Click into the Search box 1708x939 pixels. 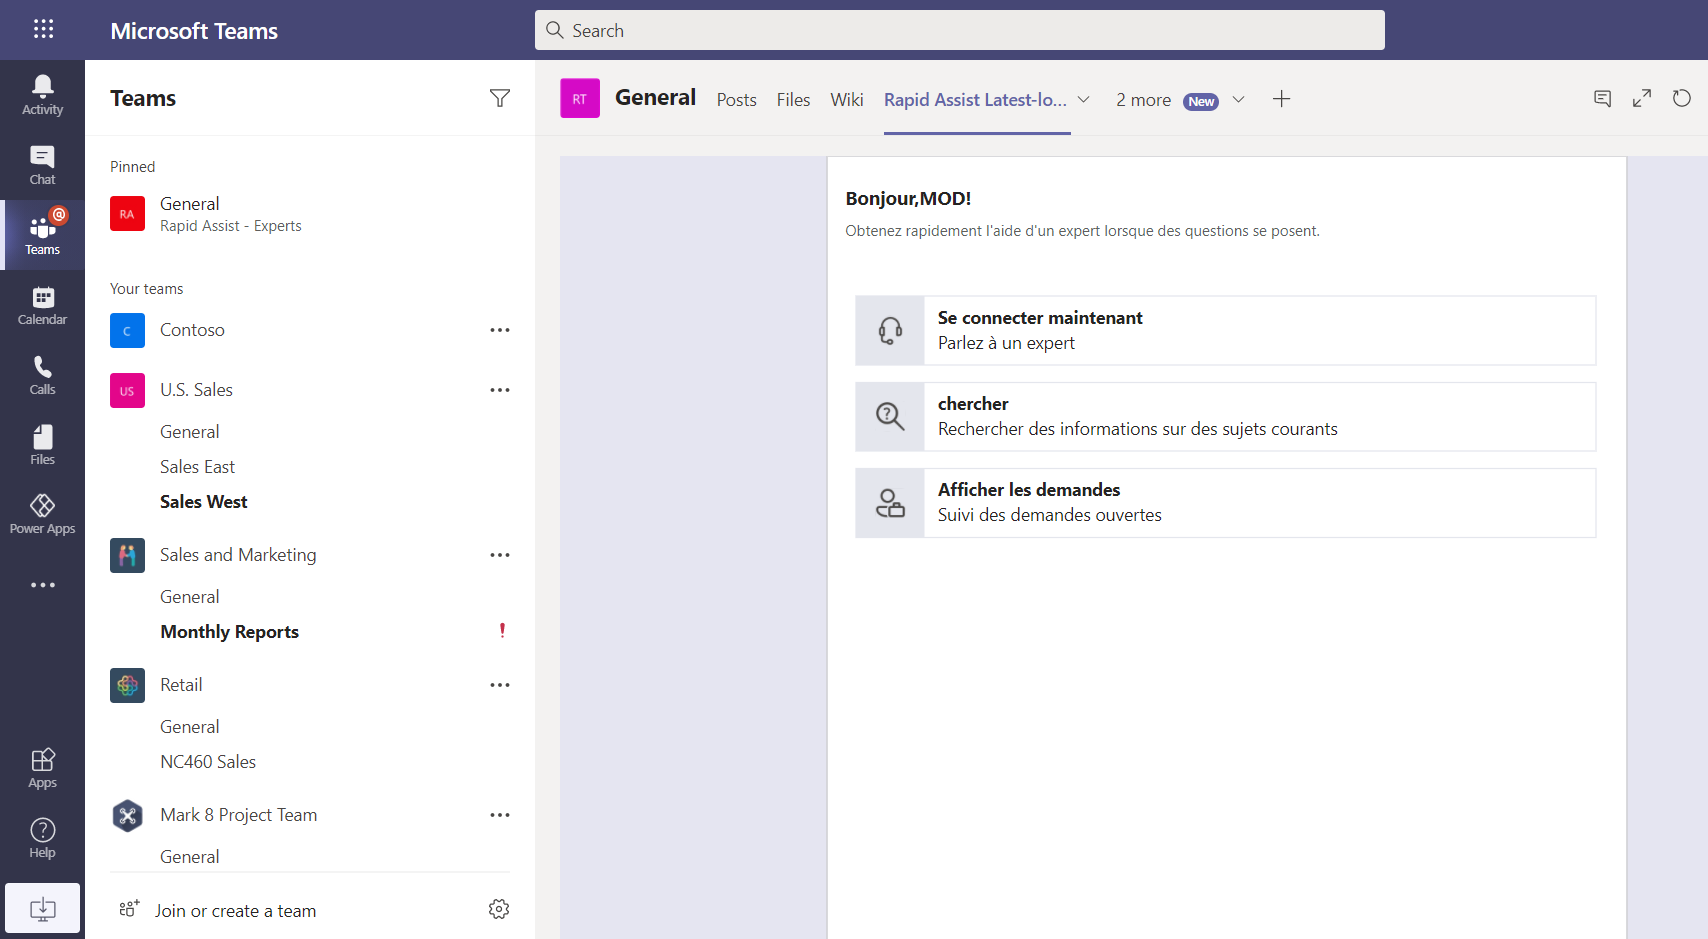[x=960, y=30]
